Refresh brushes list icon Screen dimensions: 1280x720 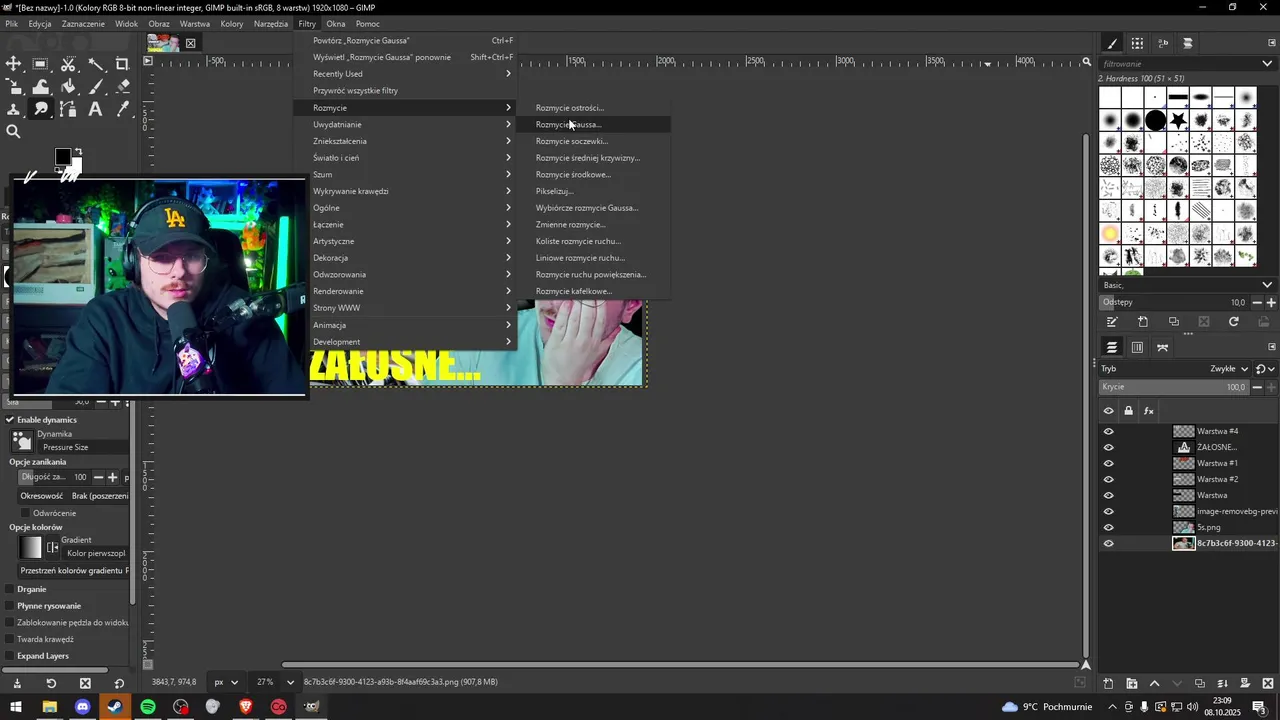pos(1234,322)
